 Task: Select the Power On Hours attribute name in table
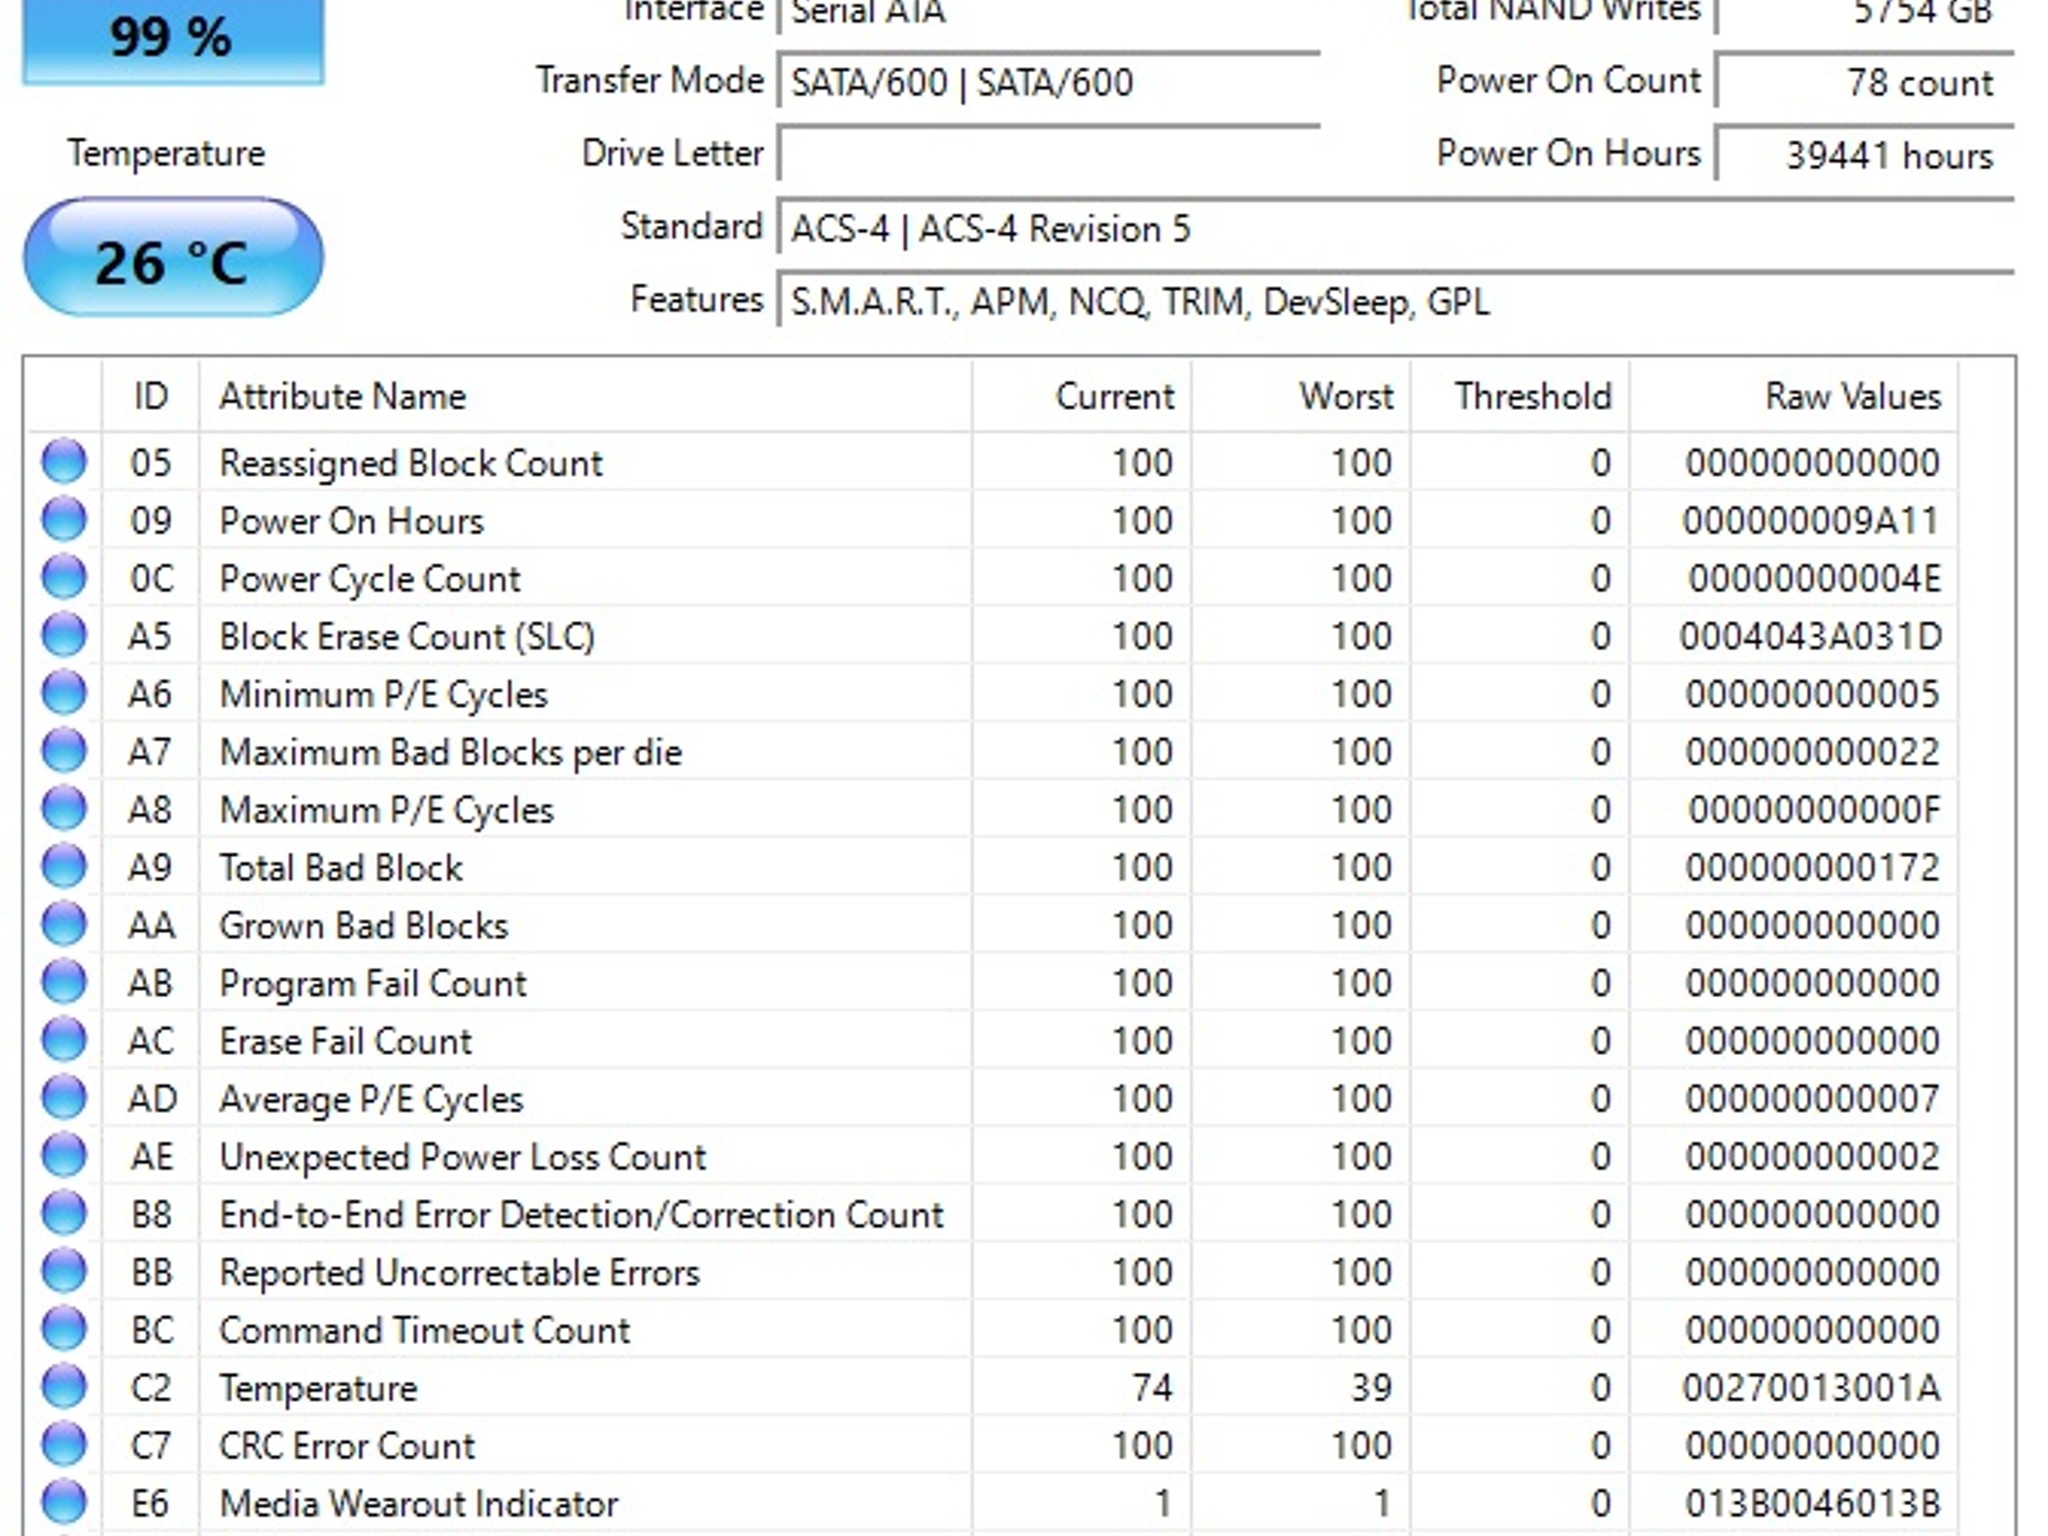click(351, 521)
